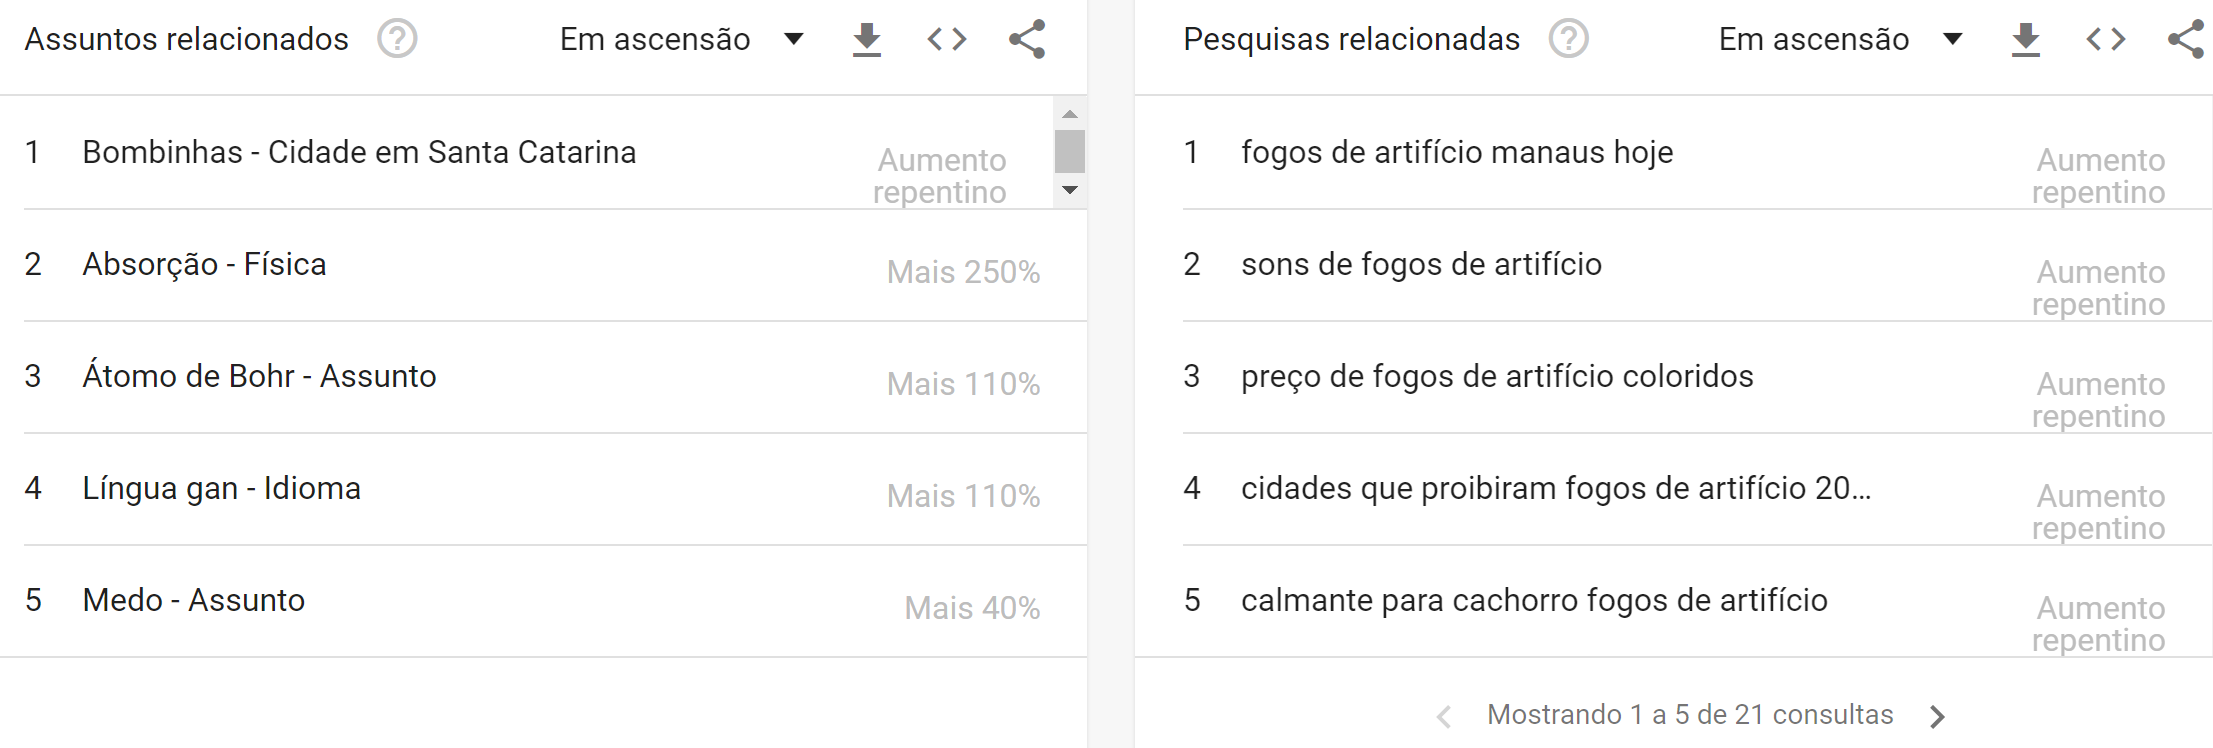Image resolution: width=2213 pixels, height=748 pixels.
Task: Open help for Pesquisas relacionadas
Action: pyautogui.click(x=1568, y=39)
